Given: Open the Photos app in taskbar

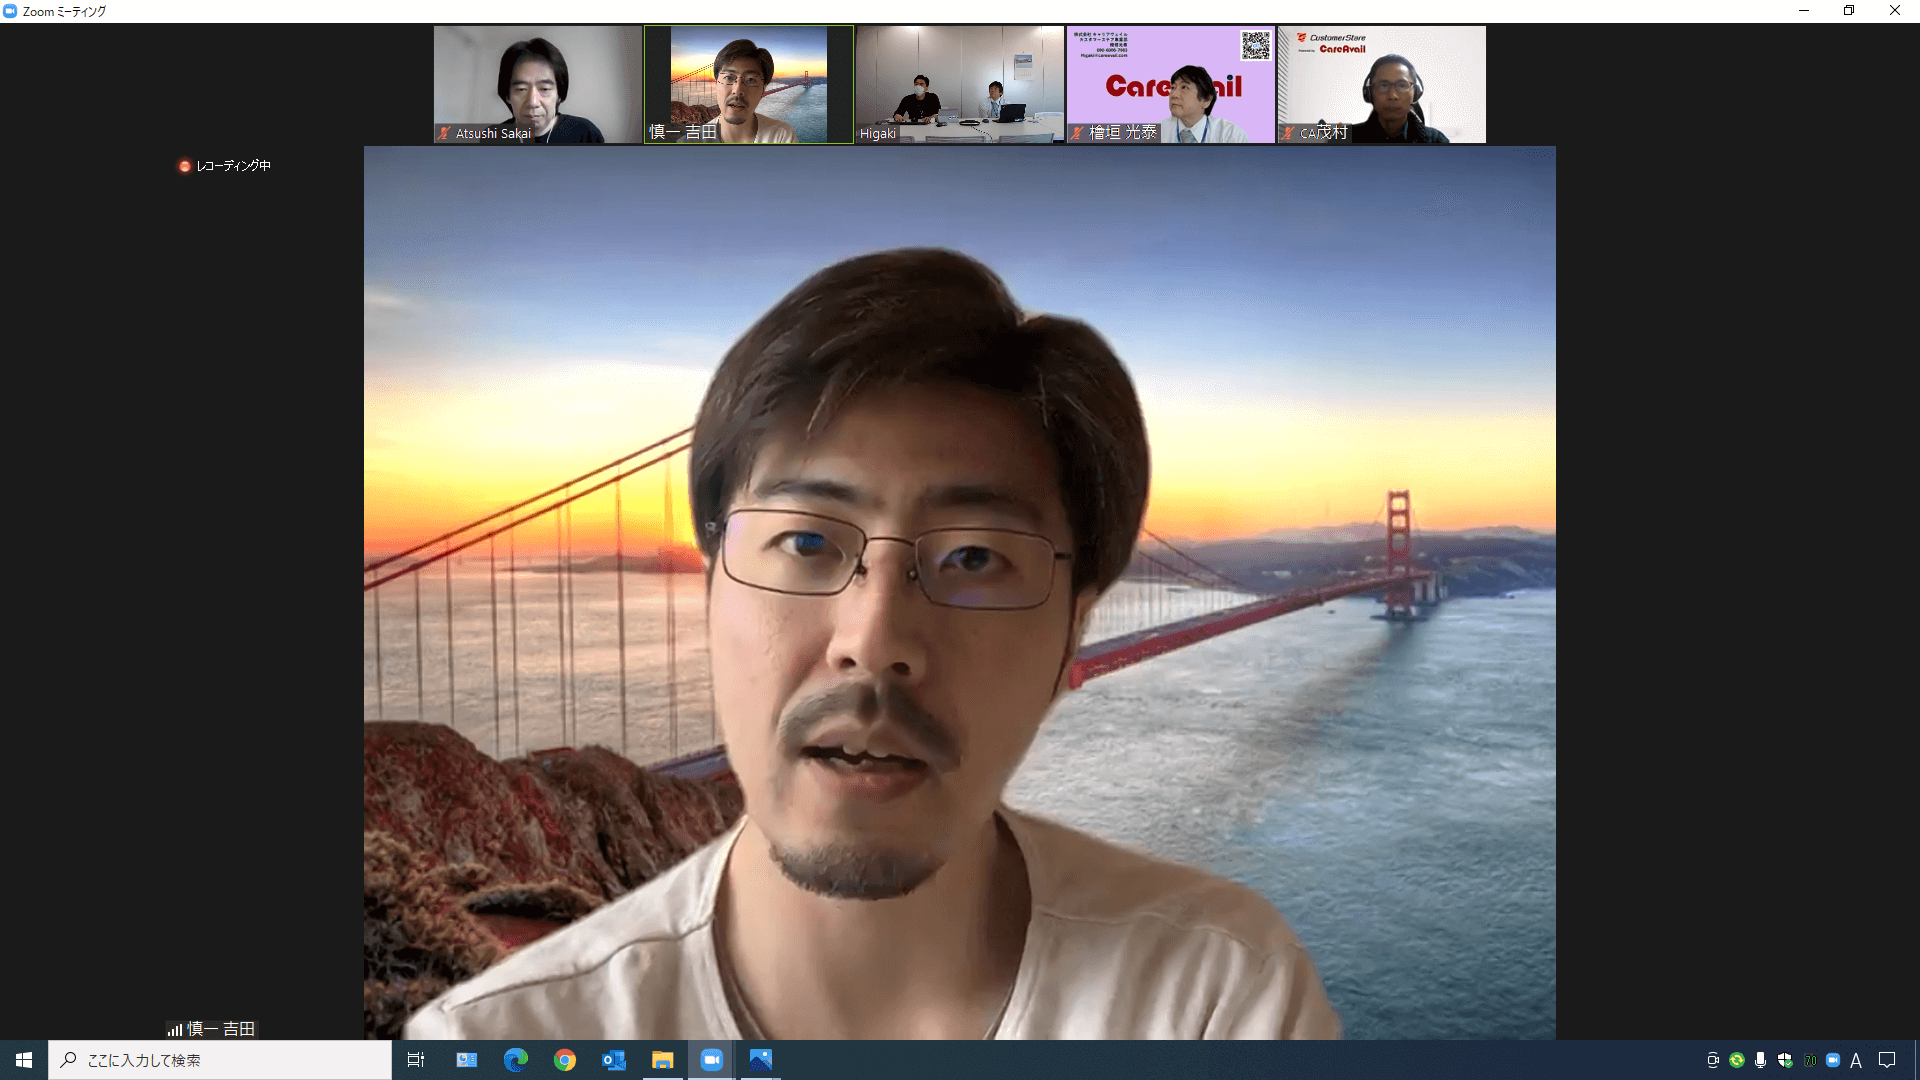Looking at the screenshot, I should coord(761,1060).
